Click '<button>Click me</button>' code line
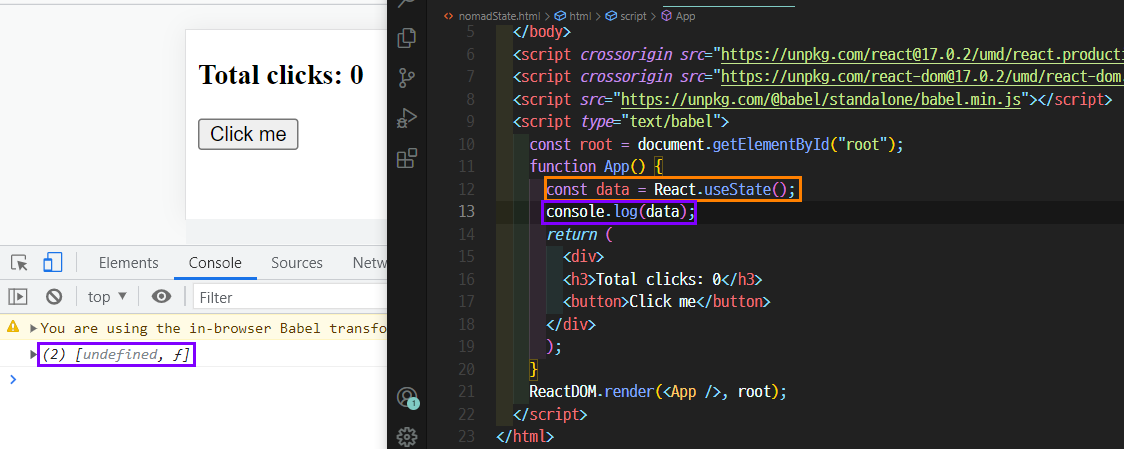The width and height of the screenshot is (1124, 449). tap(667, 301)
